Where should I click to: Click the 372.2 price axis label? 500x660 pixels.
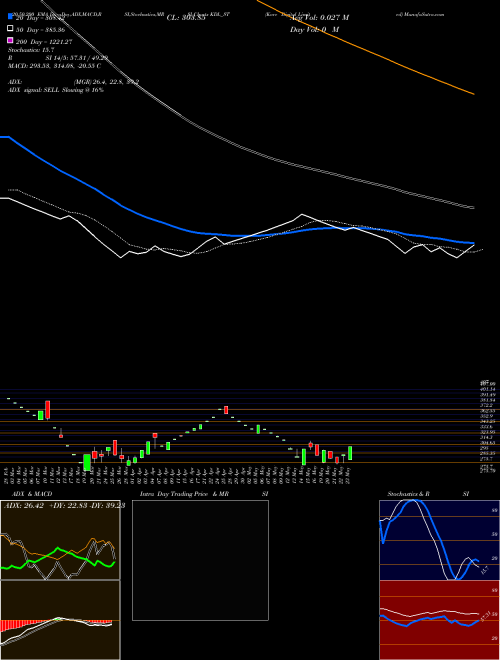486,405
